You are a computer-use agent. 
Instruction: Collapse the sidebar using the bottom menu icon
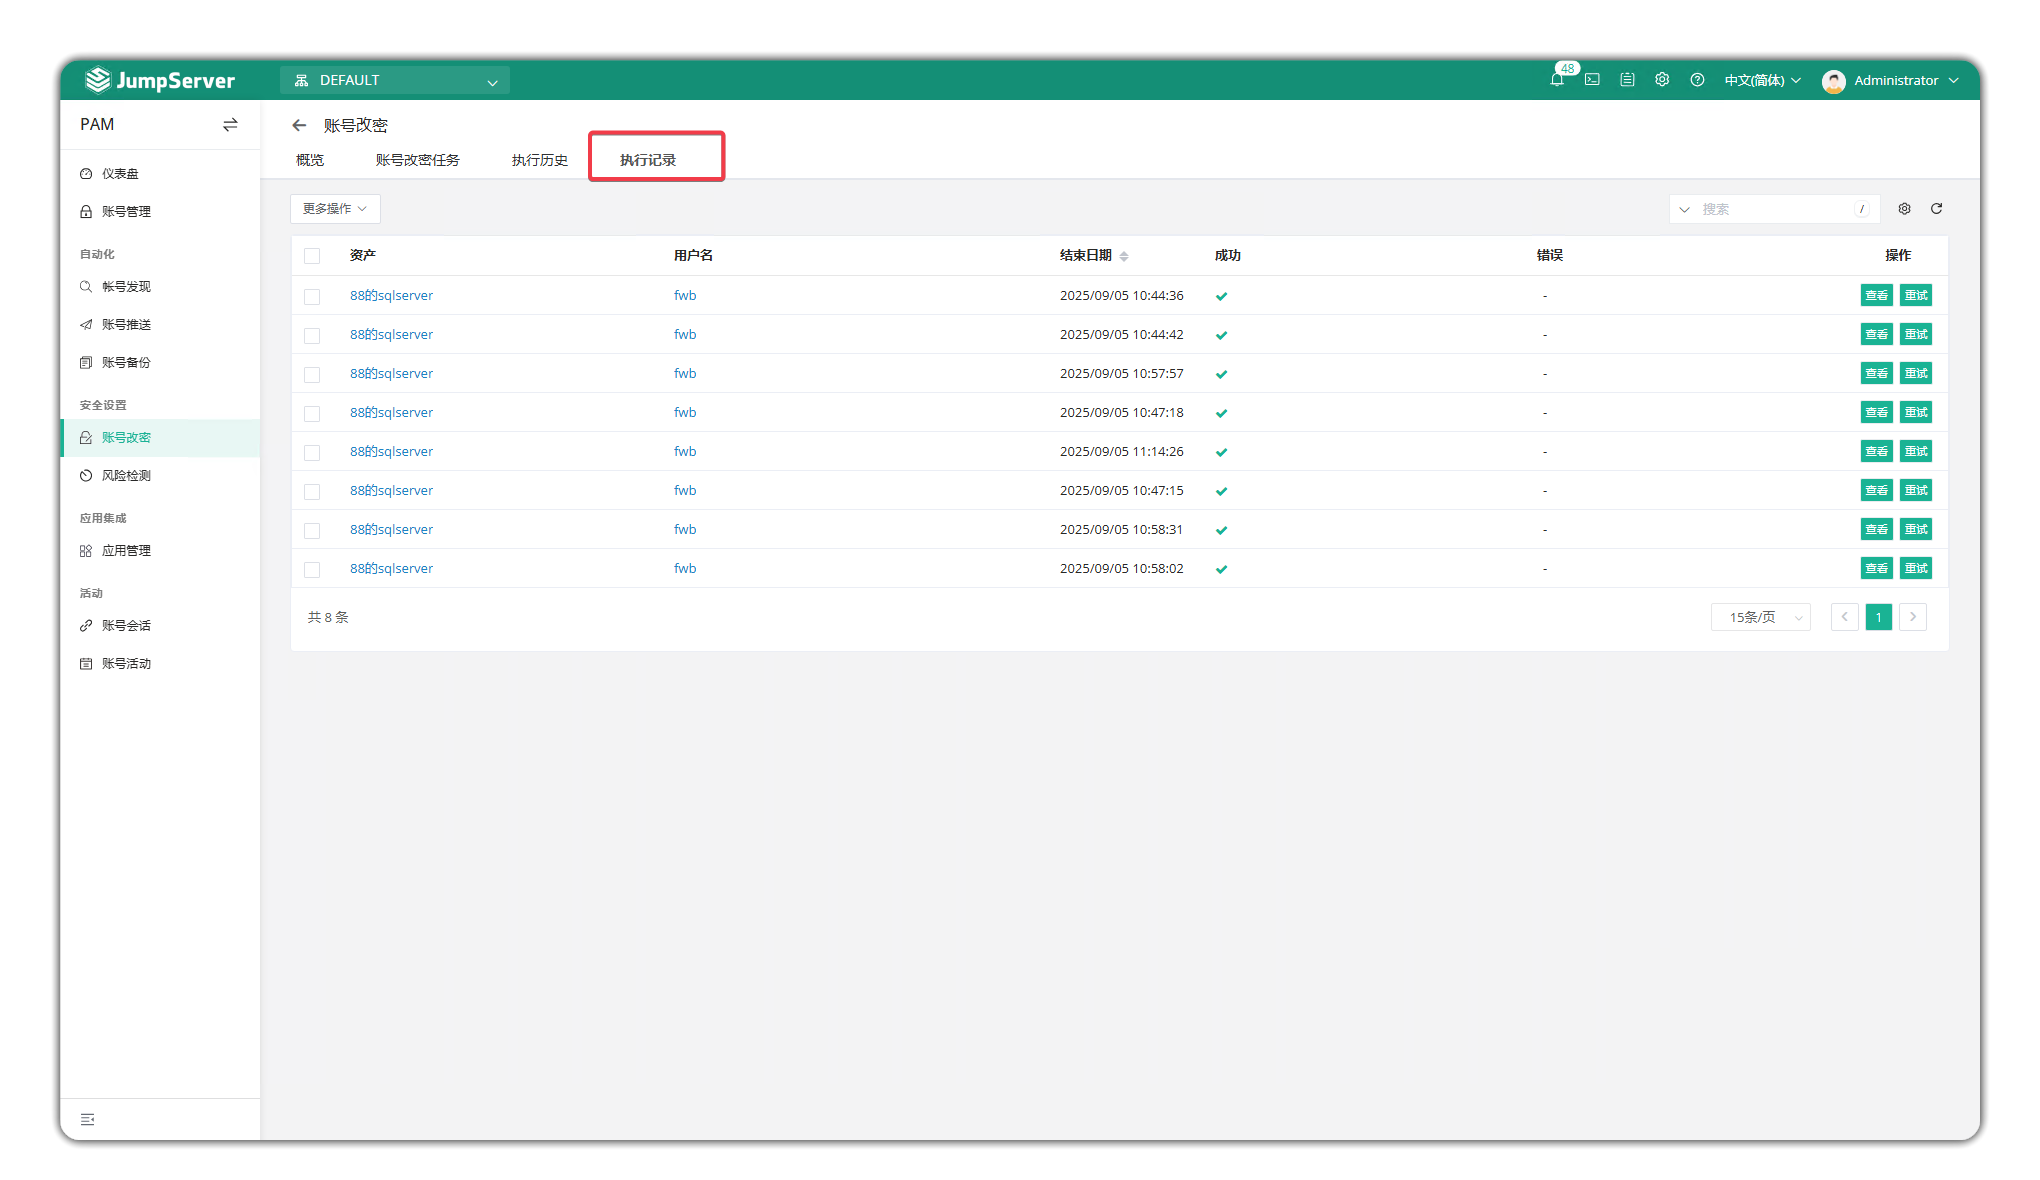[88, 1119]
